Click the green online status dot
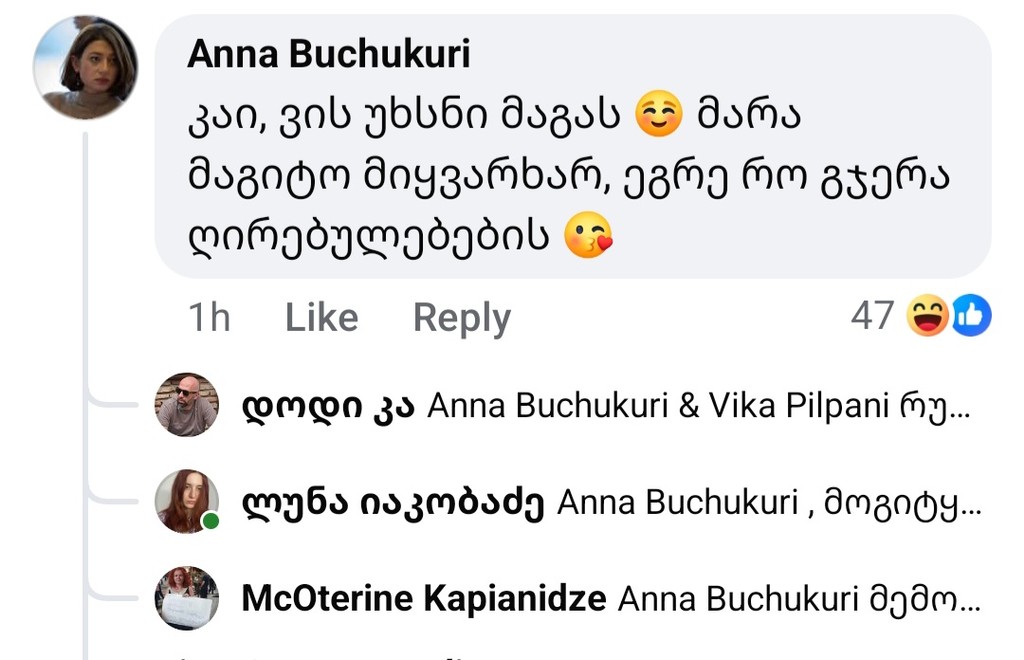1024x660 pixels. click(210, 522)
